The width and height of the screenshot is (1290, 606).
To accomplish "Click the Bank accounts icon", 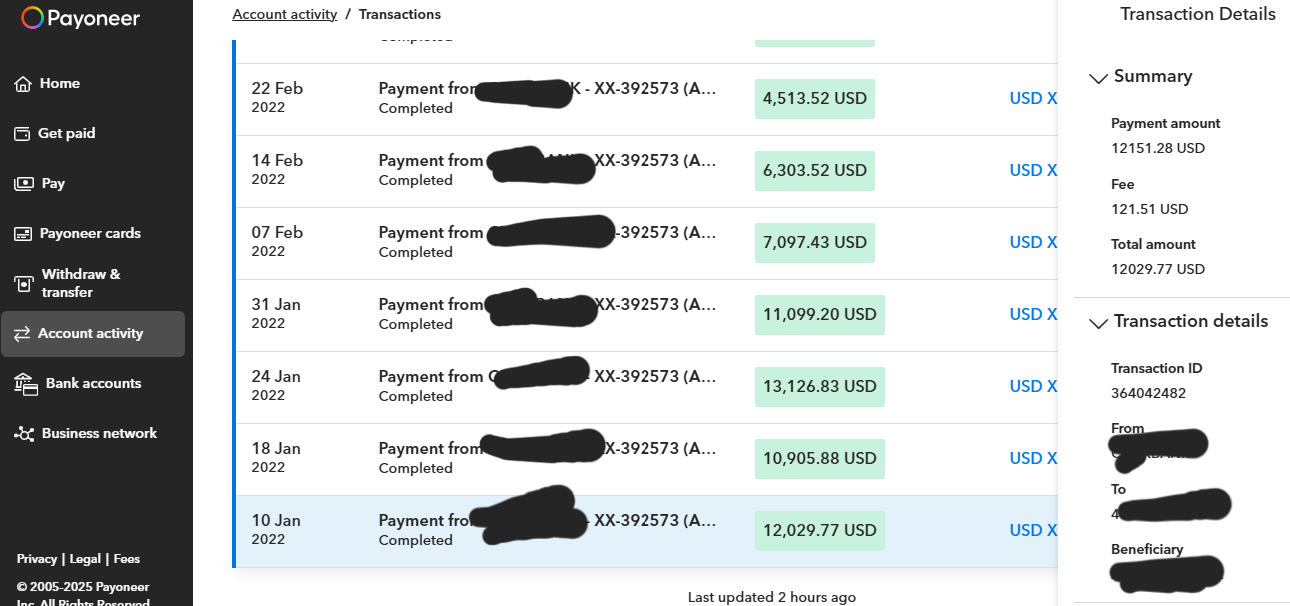I will point(26,384).
